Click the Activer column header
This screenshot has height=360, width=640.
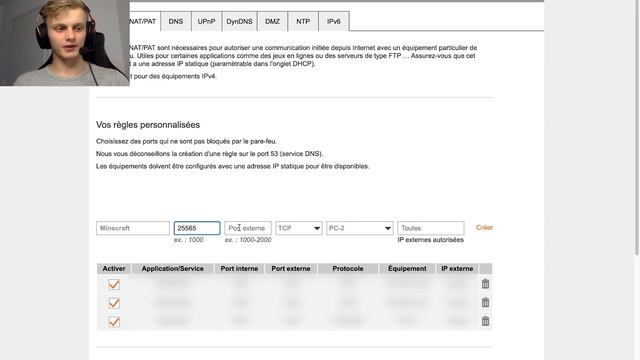(x=114, y=269)
